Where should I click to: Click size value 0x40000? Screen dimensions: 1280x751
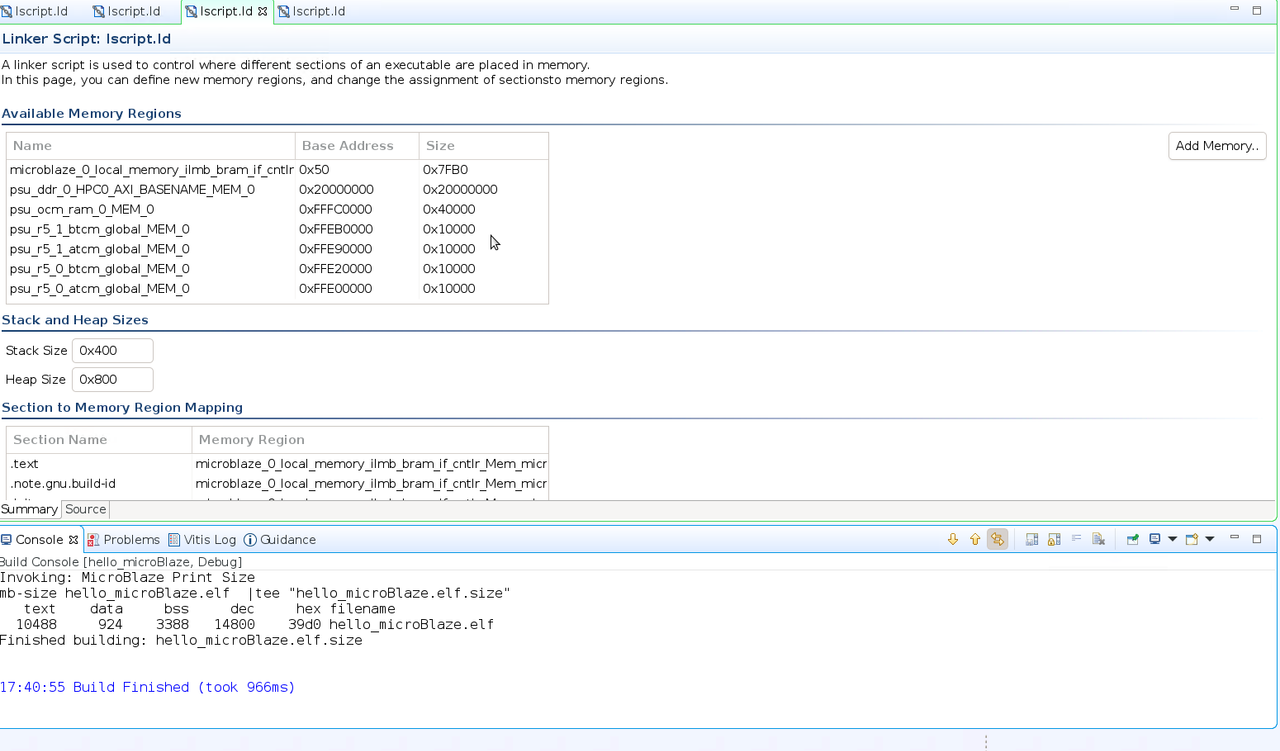[x=449, y=209]
